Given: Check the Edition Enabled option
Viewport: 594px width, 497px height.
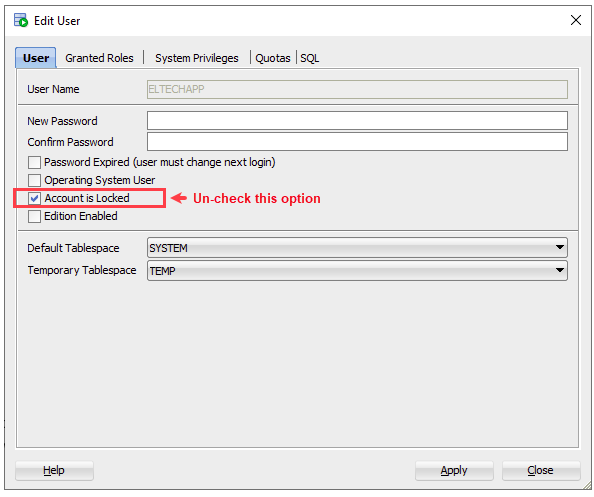Looking at the screenshot, I should tap(34, 216).
